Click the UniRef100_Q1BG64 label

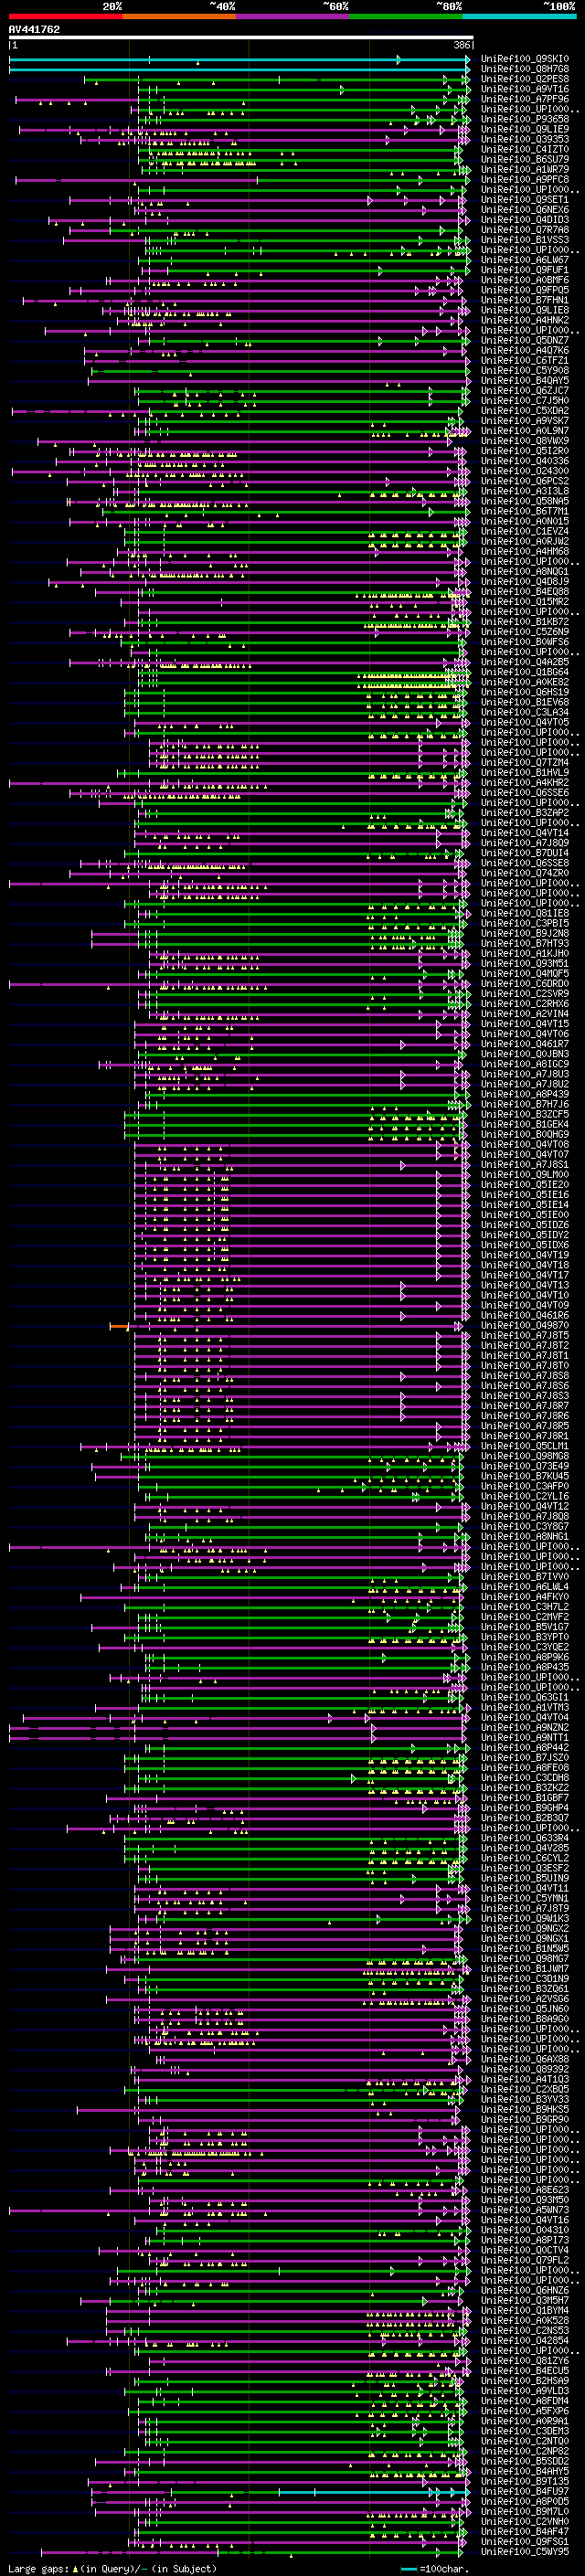(x=525, y=672)
